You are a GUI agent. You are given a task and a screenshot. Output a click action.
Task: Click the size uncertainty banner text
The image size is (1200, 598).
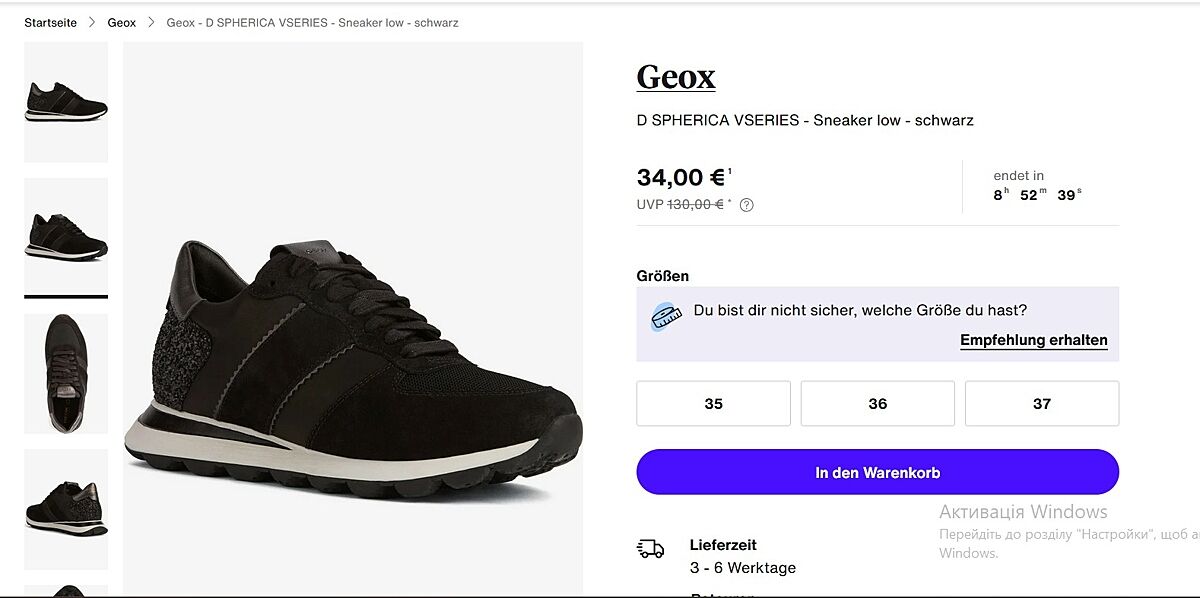click(860, 310)
